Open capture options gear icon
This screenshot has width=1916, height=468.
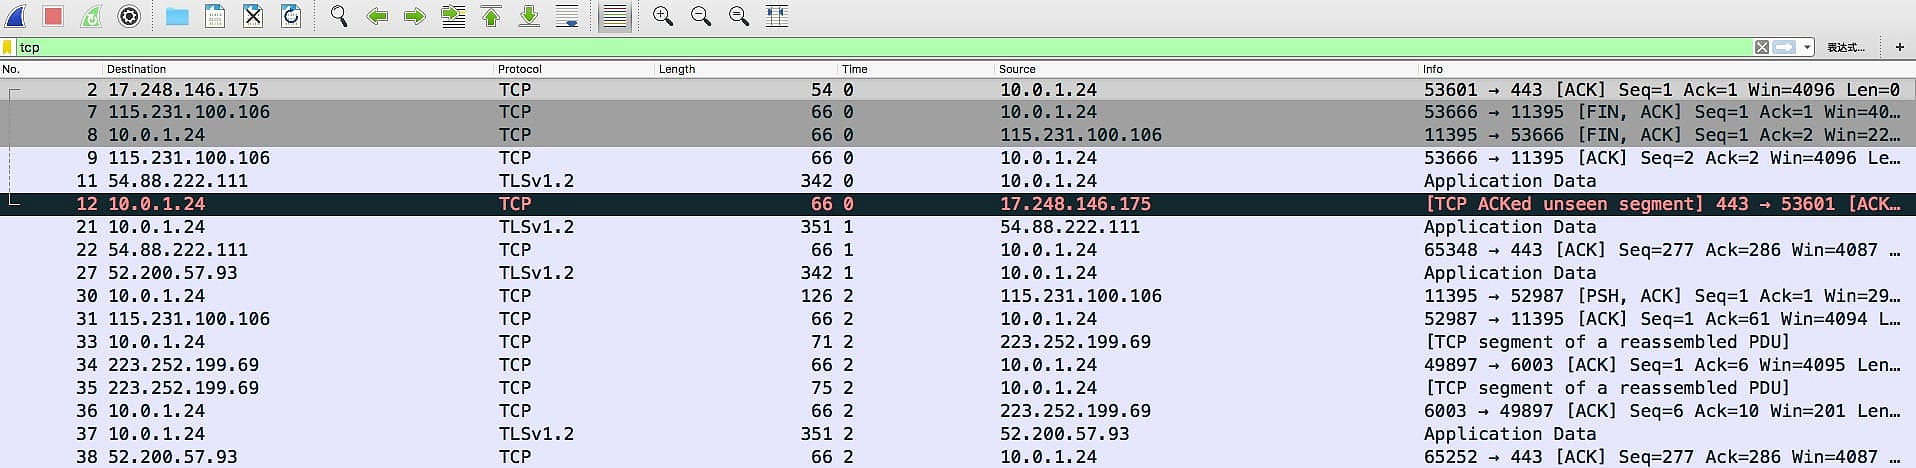tap(129, 16)
